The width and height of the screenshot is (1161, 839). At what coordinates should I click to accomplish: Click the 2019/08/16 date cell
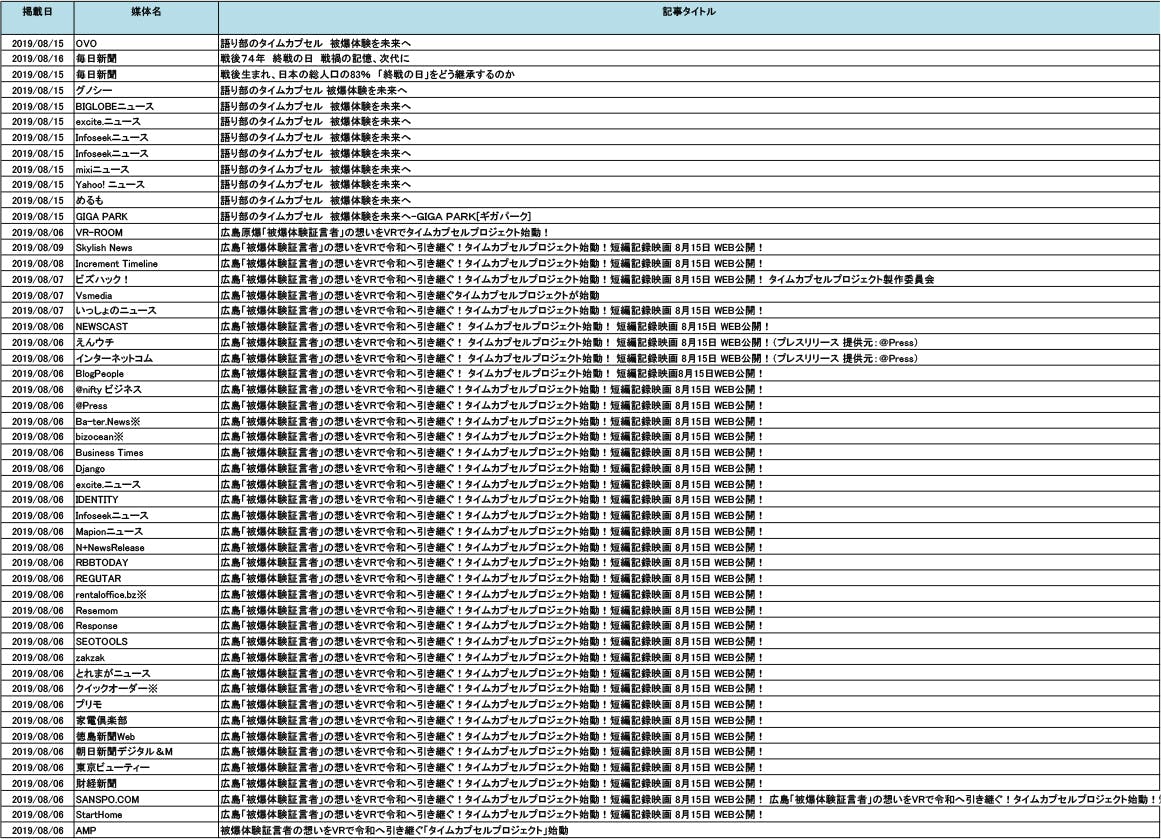[37, 60]
